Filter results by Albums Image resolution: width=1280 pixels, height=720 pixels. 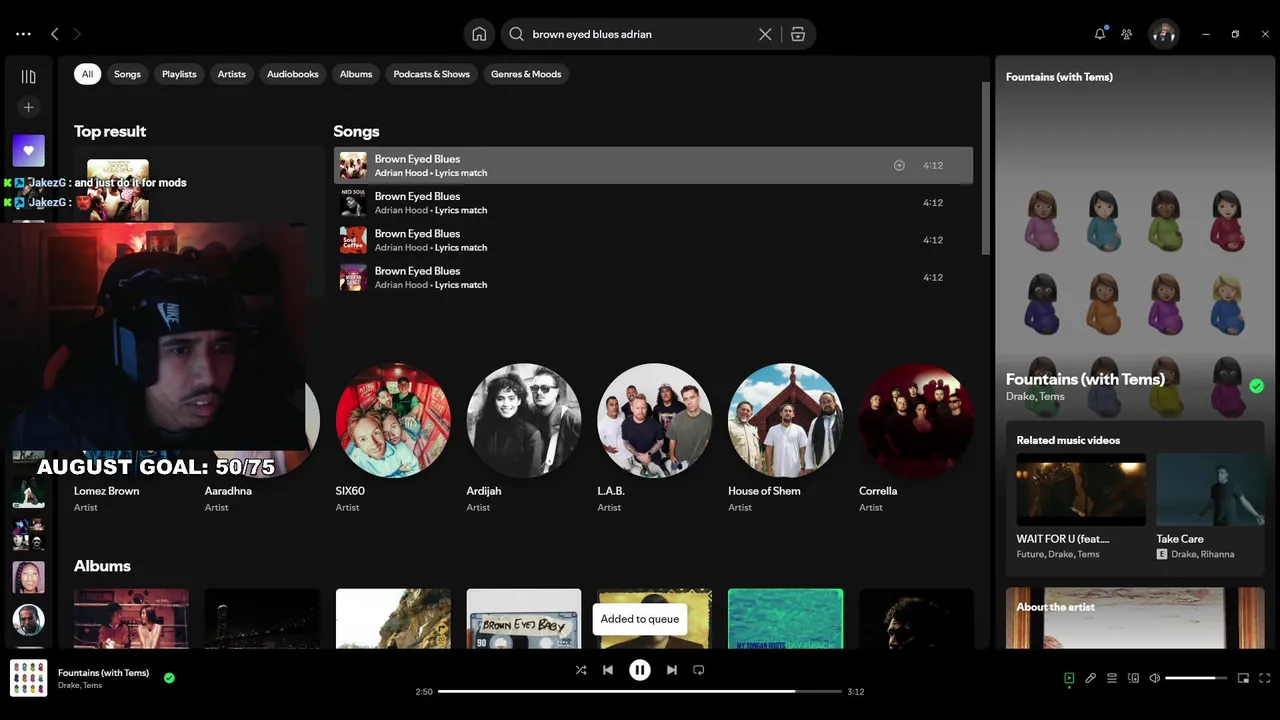click(x=356, y=74)
